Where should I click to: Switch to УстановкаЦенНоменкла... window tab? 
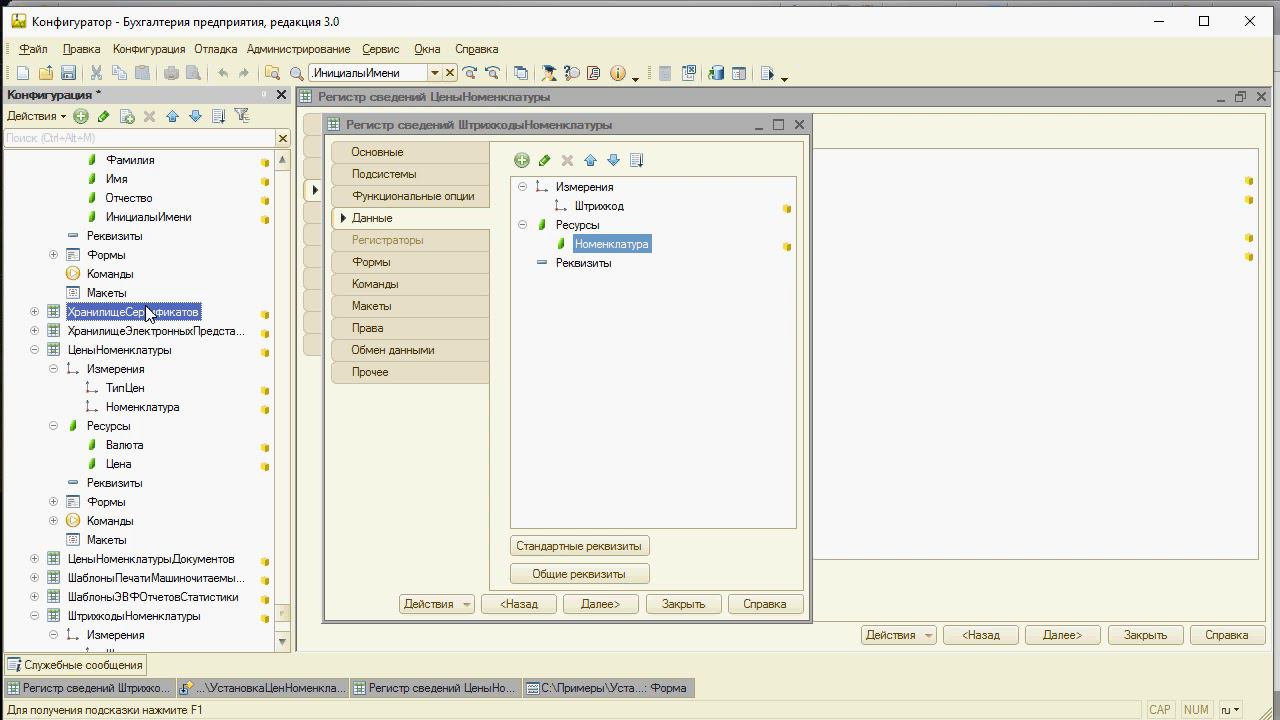click(263, 688)
